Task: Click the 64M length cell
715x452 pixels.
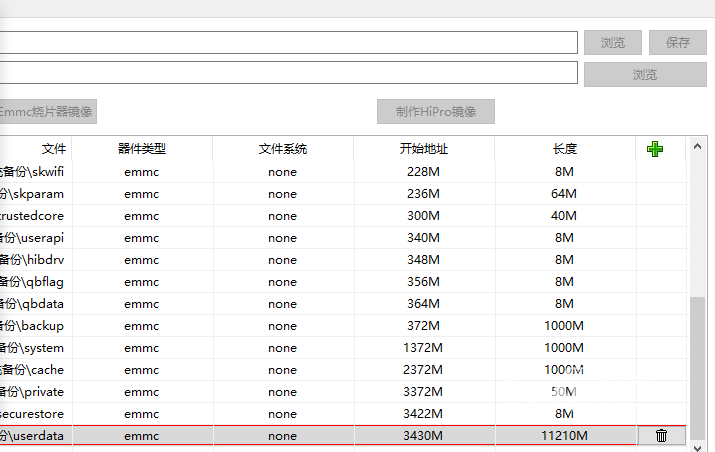Action: (x=565, y=194)
